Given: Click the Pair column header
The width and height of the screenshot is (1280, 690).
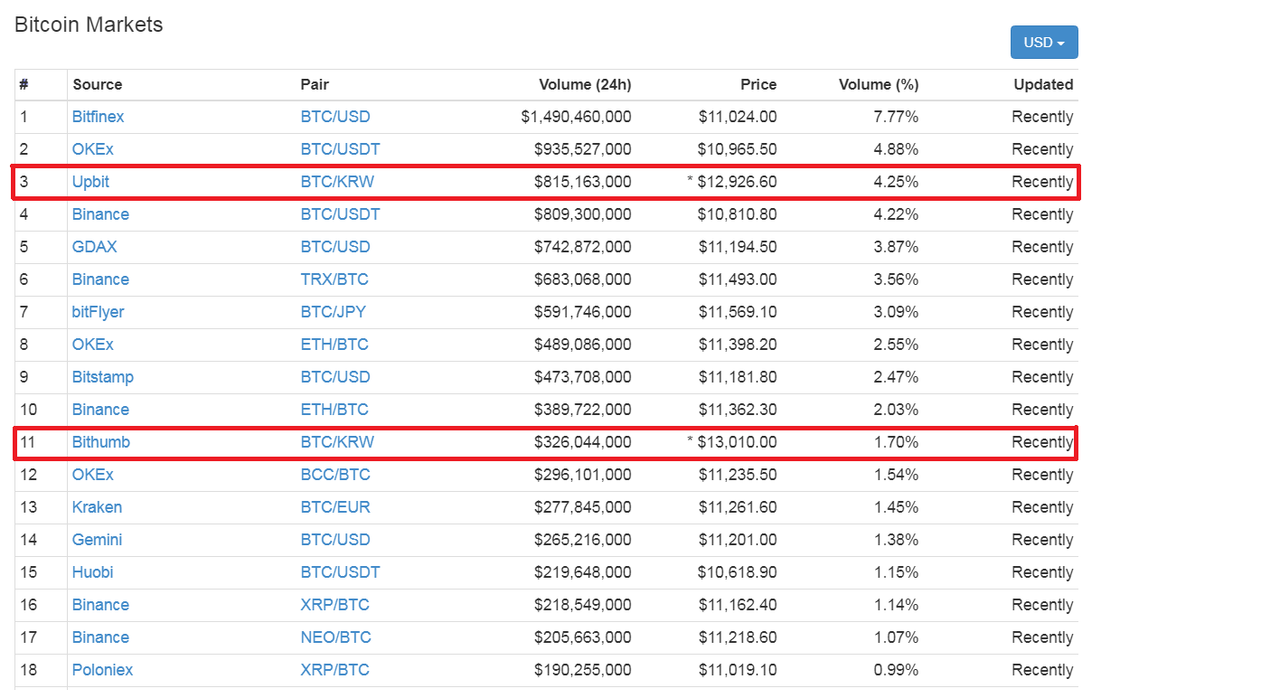Looking at the screenshot, I should tap(315, 85).
